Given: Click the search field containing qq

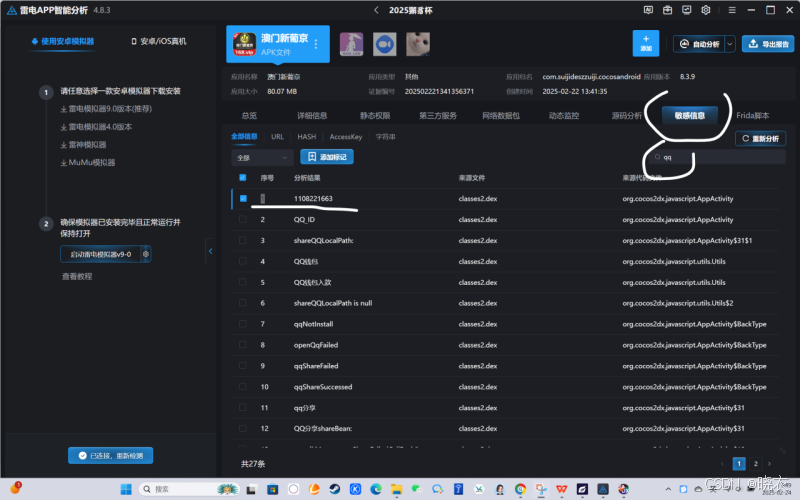Looking at the screenshot, I should 718,157.
